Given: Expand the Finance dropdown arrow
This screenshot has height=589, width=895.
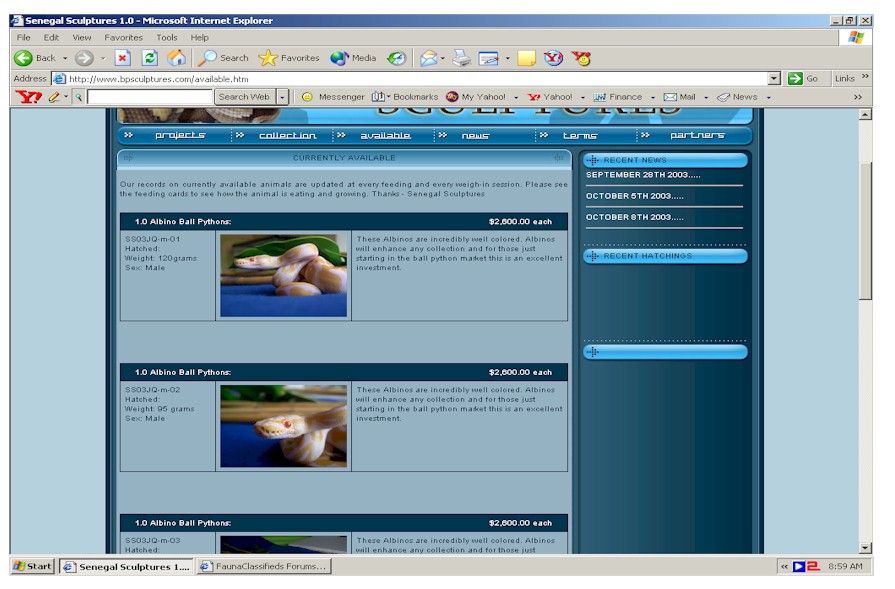Looking at the screenshot, I should pyautogui.click(x=653, y=98).
